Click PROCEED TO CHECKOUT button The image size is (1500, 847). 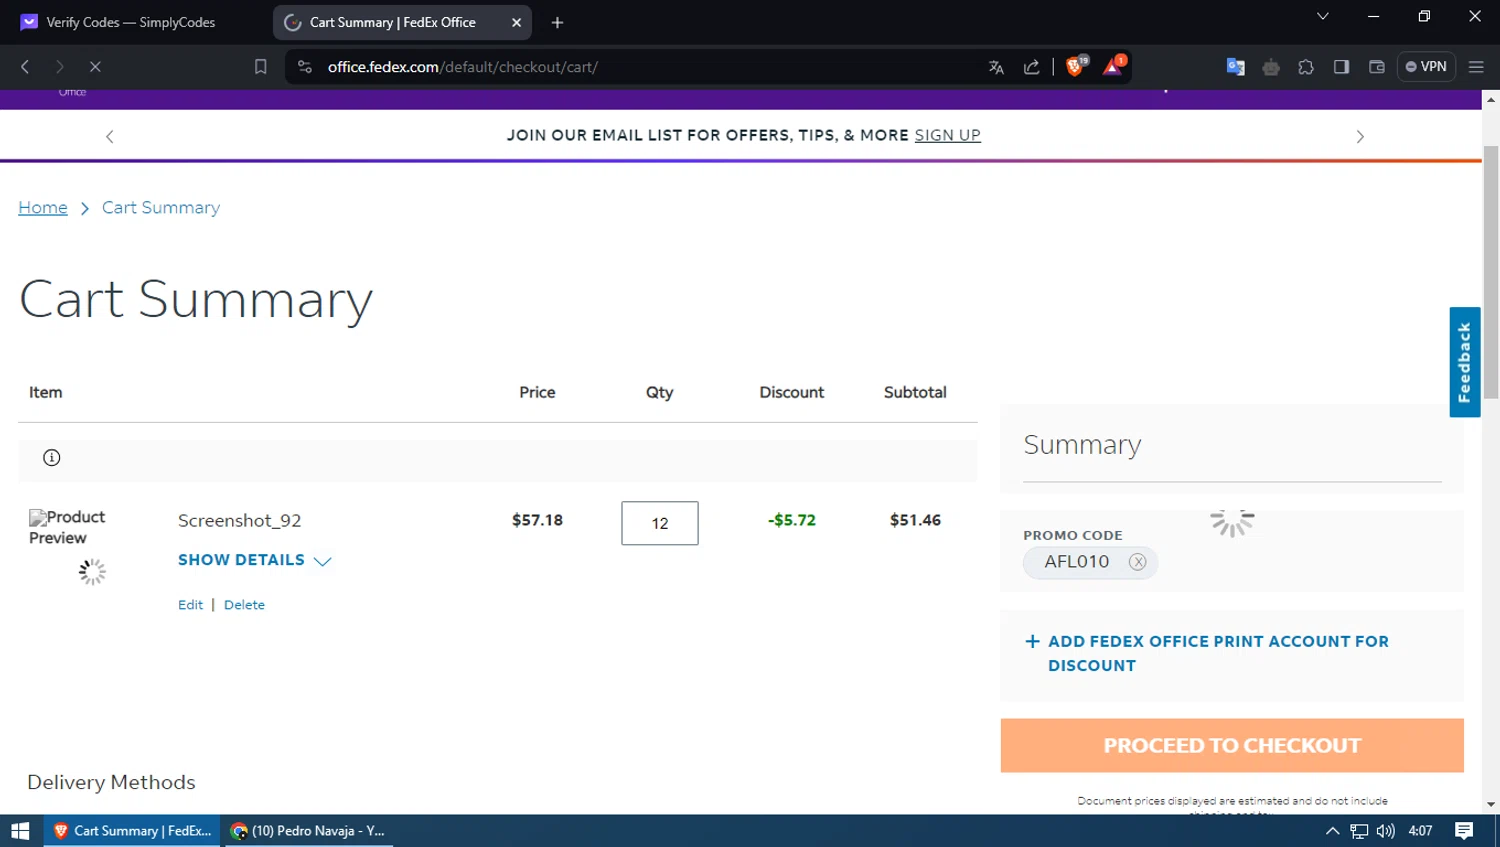click(1232, 745)
